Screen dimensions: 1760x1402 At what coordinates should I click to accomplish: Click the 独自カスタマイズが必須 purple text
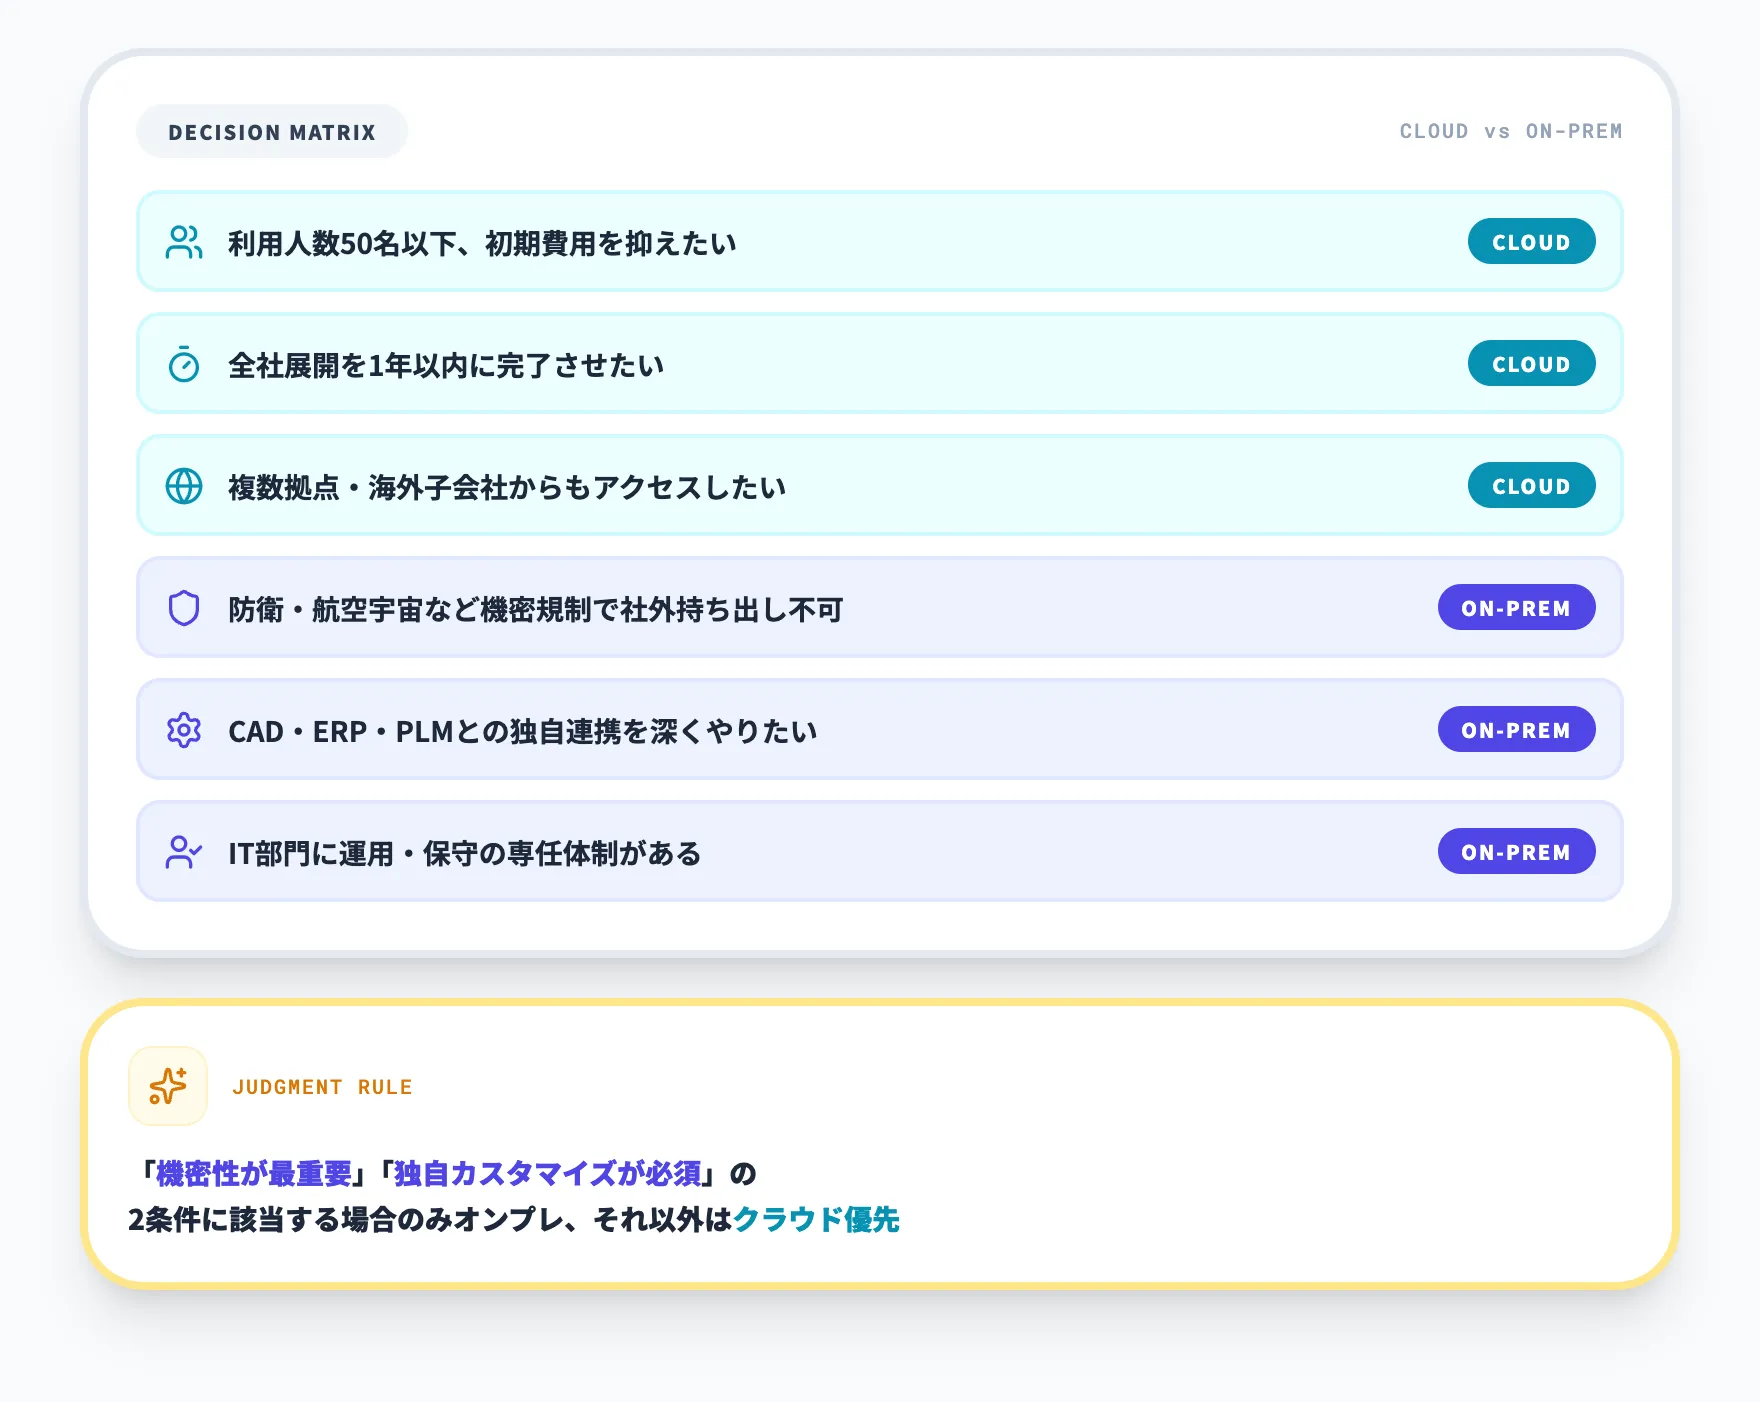click(x=548, y=1175)
